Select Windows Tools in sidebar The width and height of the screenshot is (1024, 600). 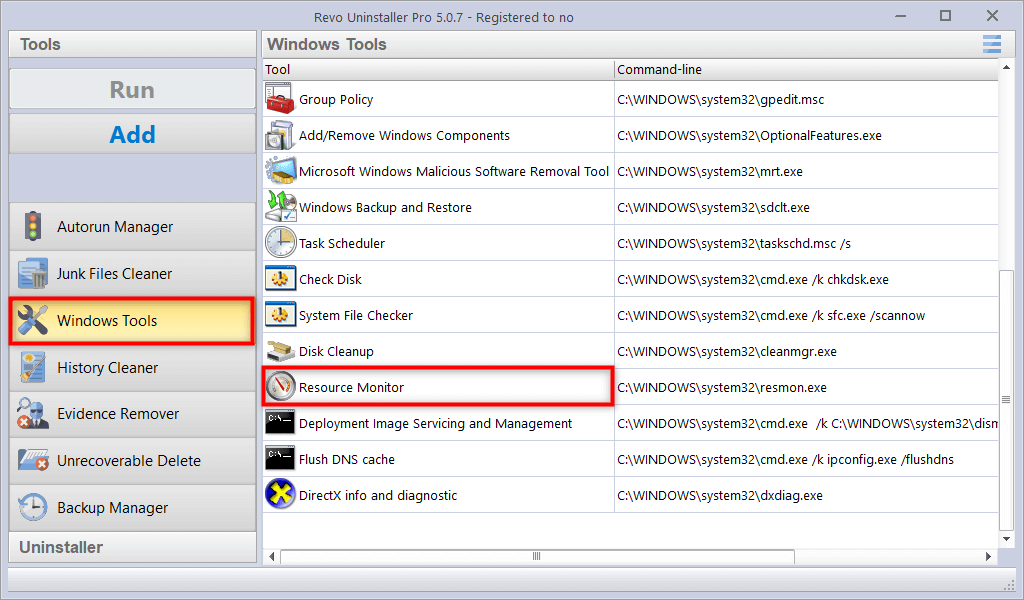[132, 321]
